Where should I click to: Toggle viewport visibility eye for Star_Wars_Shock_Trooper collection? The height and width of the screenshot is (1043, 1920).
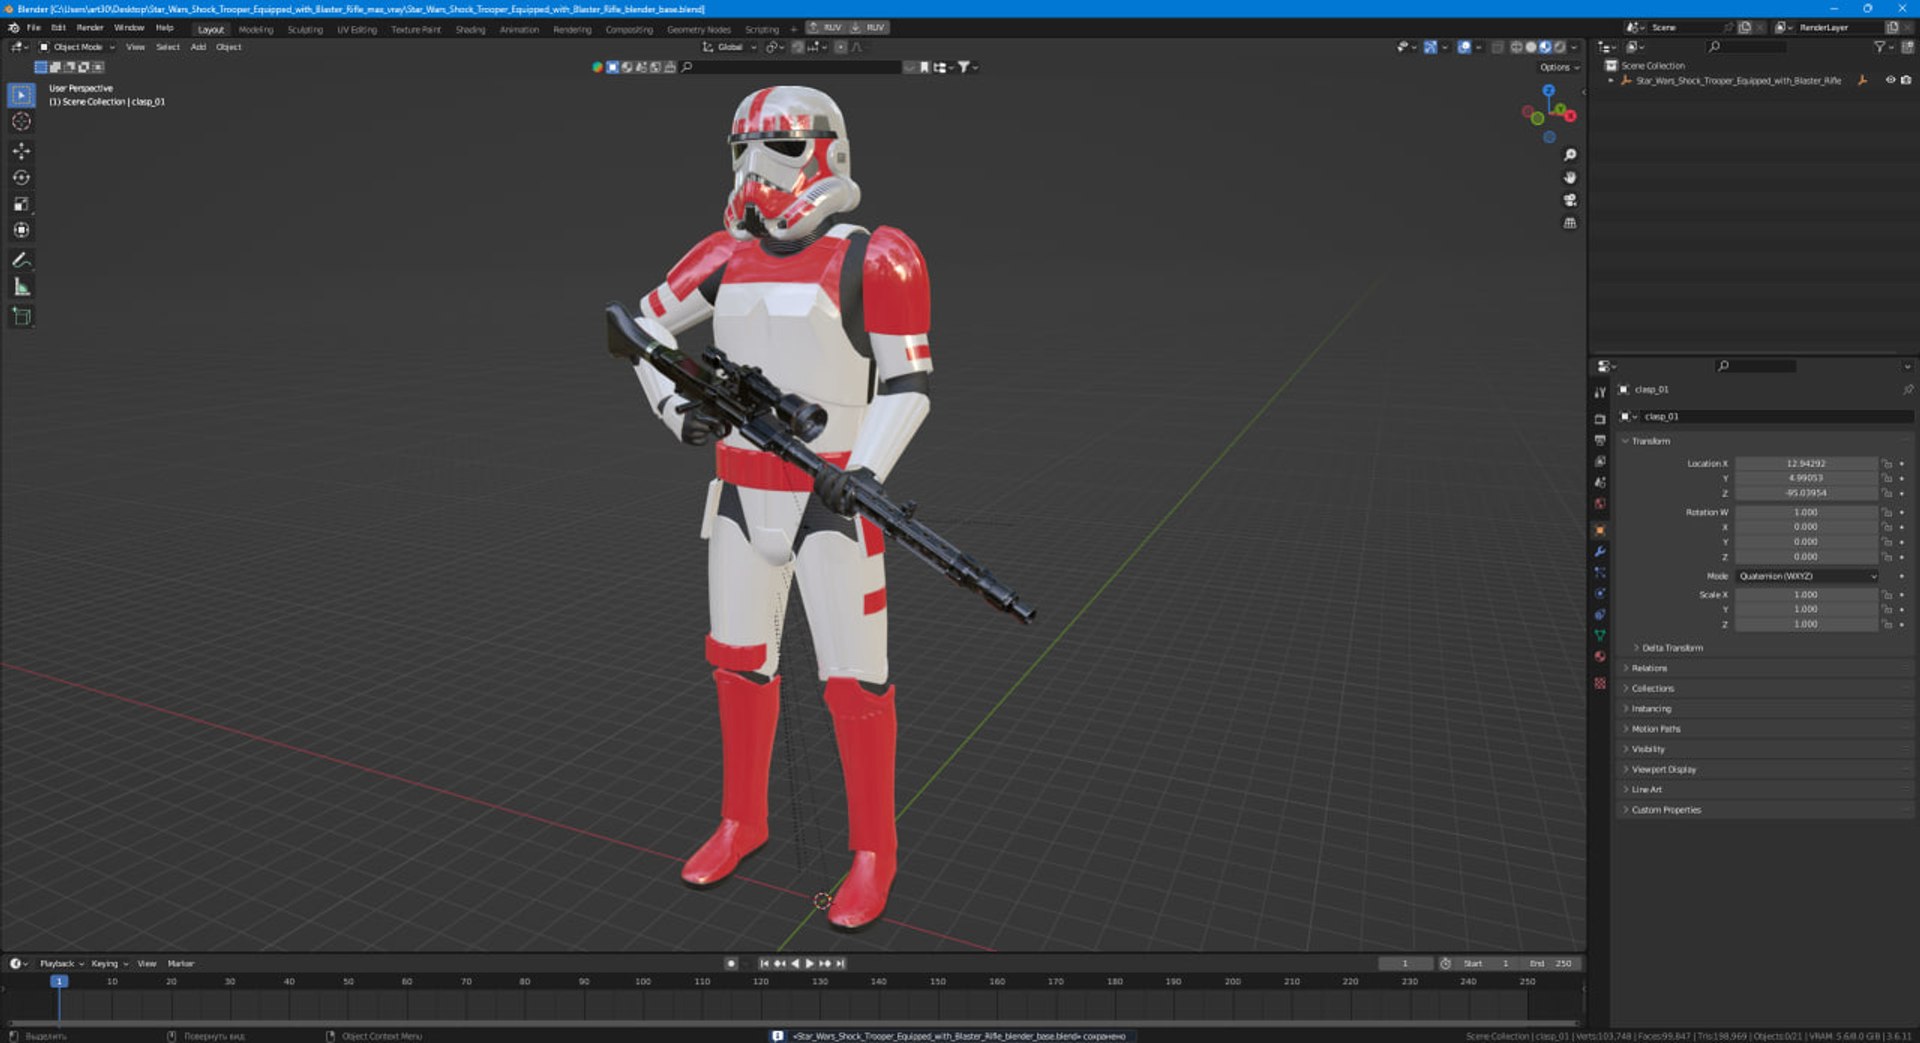point(1890,80)
